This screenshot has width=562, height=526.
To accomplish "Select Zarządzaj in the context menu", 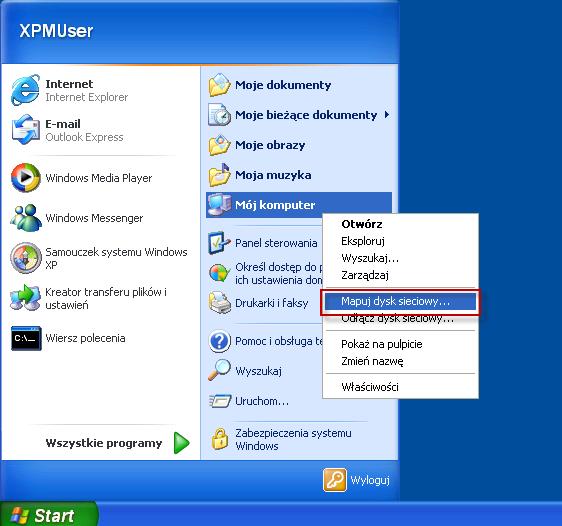I will (400, 275).
